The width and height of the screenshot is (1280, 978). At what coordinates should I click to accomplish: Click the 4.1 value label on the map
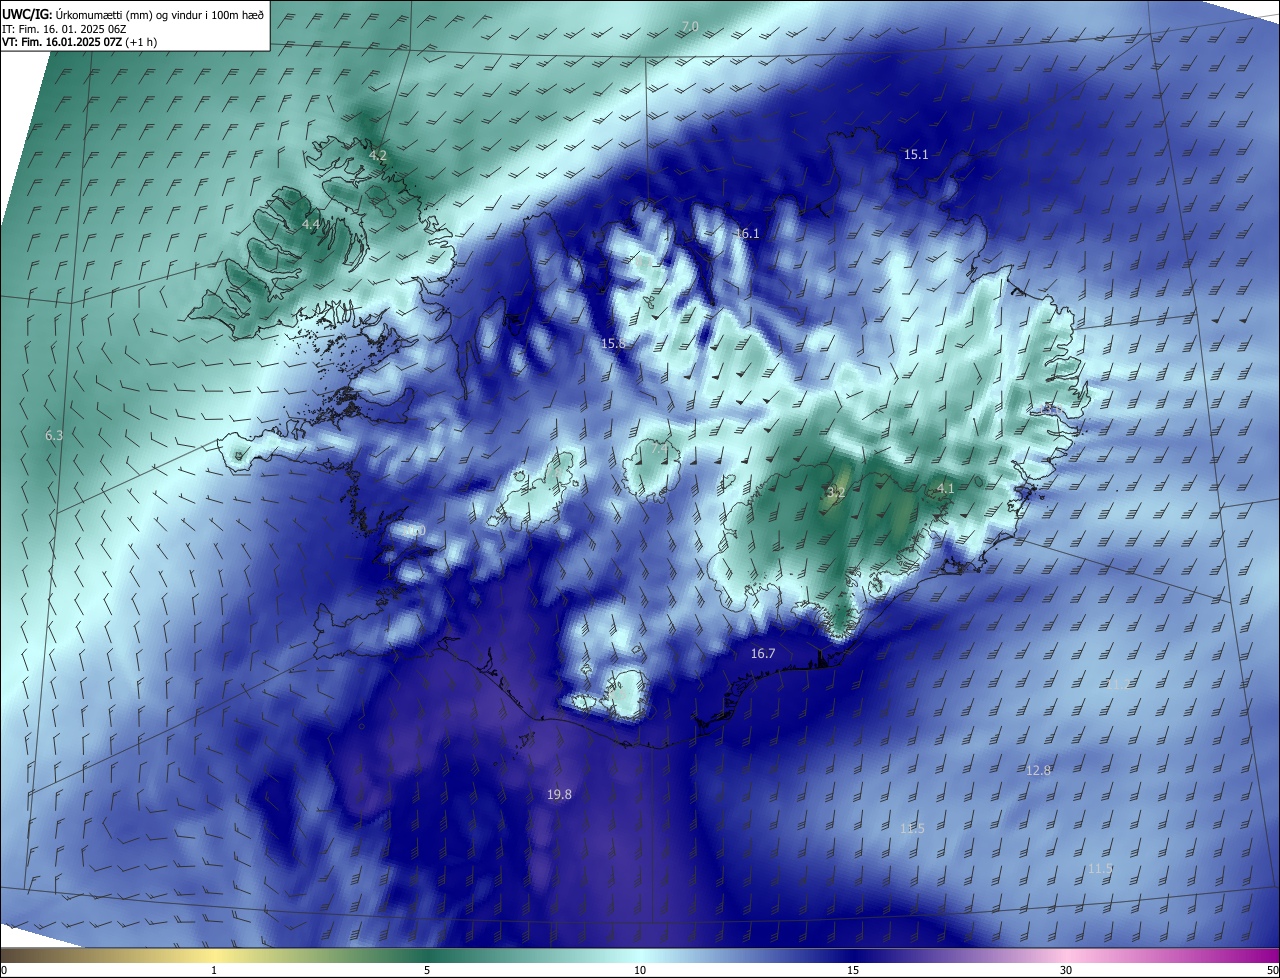[x=945, y=488]
